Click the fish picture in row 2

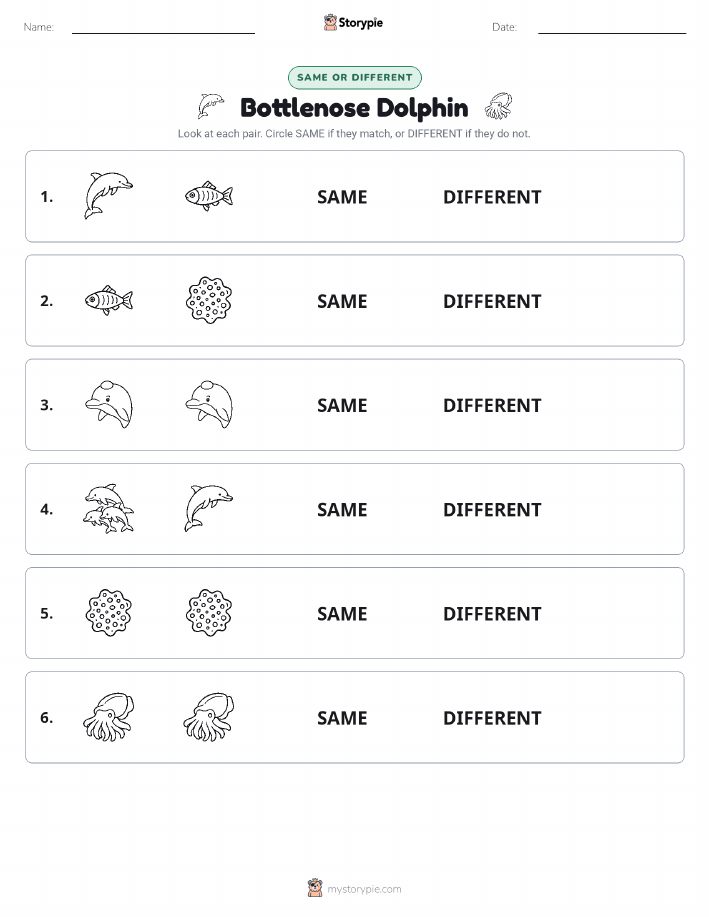point(109,301)
